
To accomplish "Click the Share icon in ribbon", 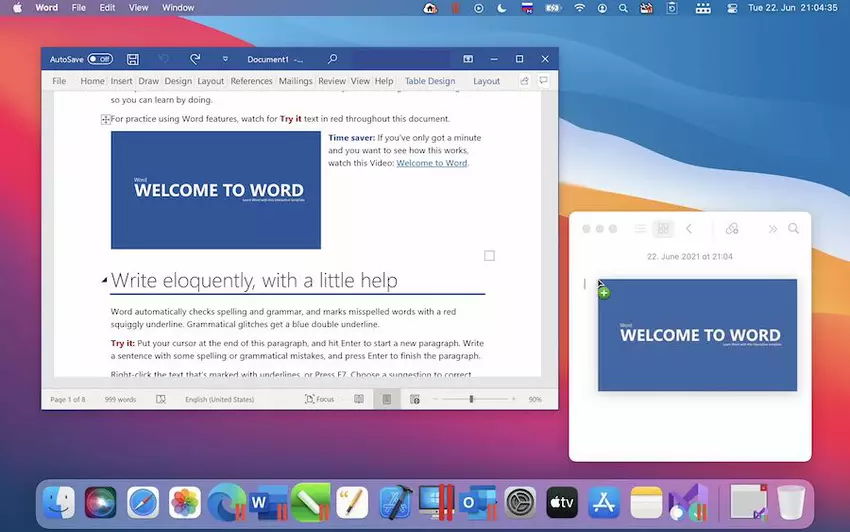I will [x=524, y=81].
